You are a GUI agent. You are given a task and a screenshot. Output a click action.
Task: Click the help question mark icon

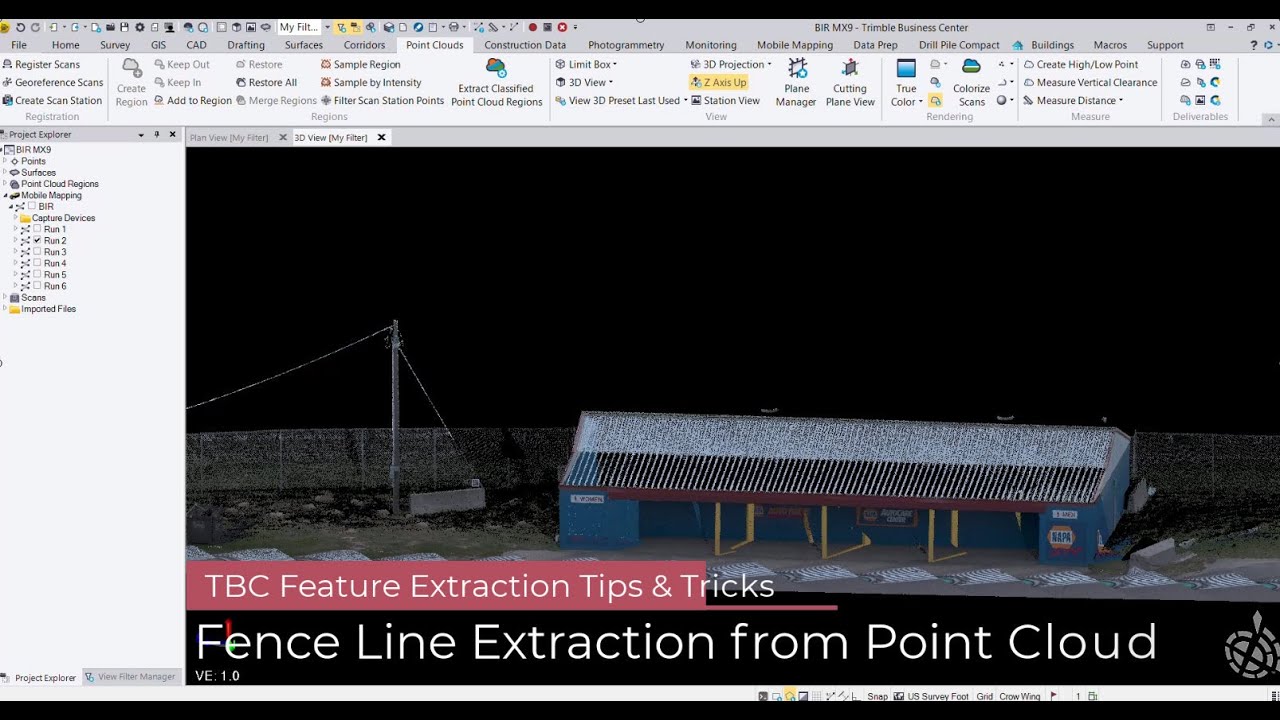click(1254, 45)
